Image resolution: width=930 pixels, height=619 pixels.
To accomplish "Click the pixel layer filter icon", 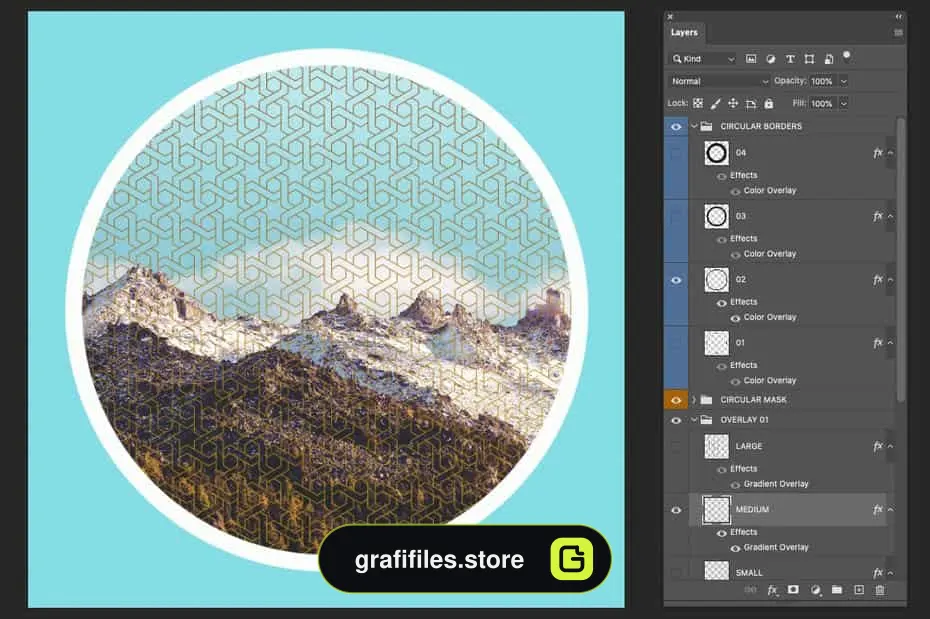I will (x=751, y=59).
